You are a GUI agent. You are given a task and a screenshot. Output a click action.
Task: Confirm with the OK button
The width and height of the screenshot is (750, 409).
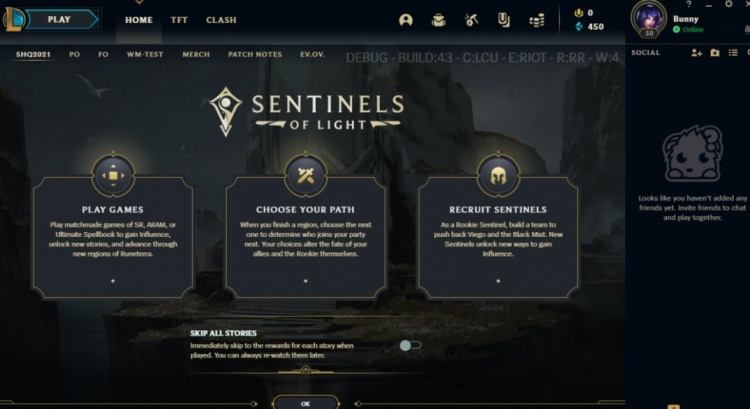[x=305, y=403]
